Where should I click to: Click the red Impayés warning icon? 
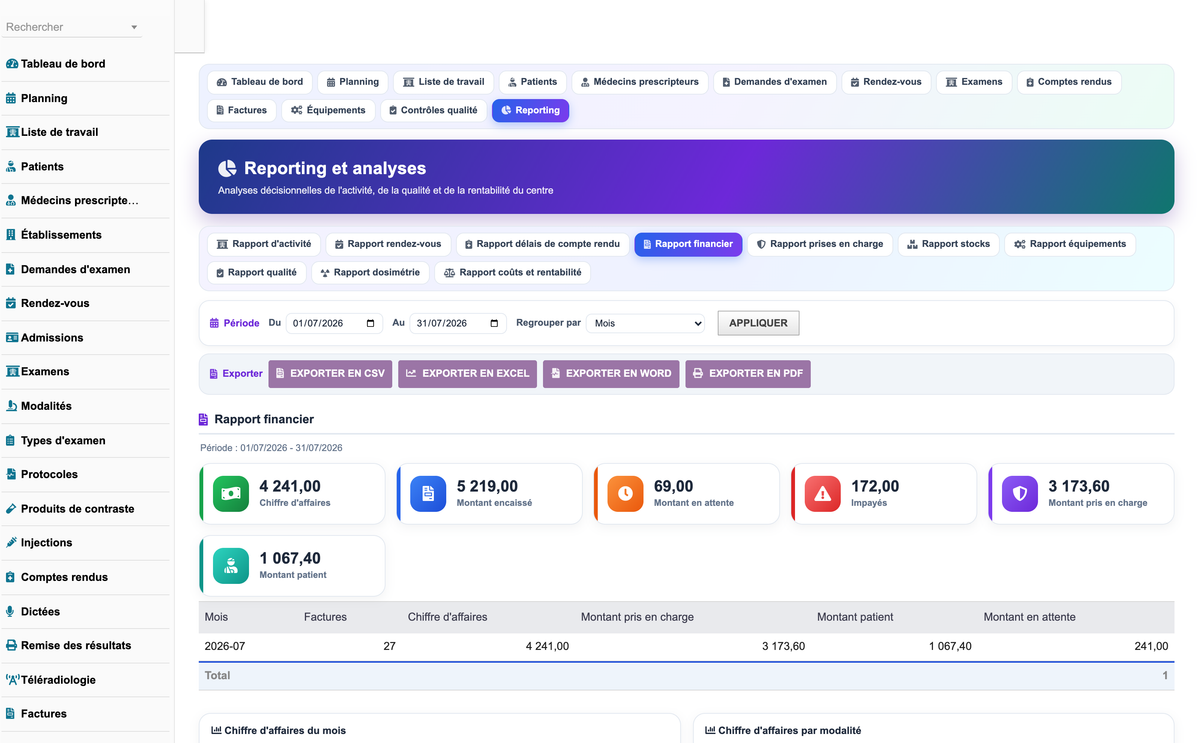tap(823, 494)
